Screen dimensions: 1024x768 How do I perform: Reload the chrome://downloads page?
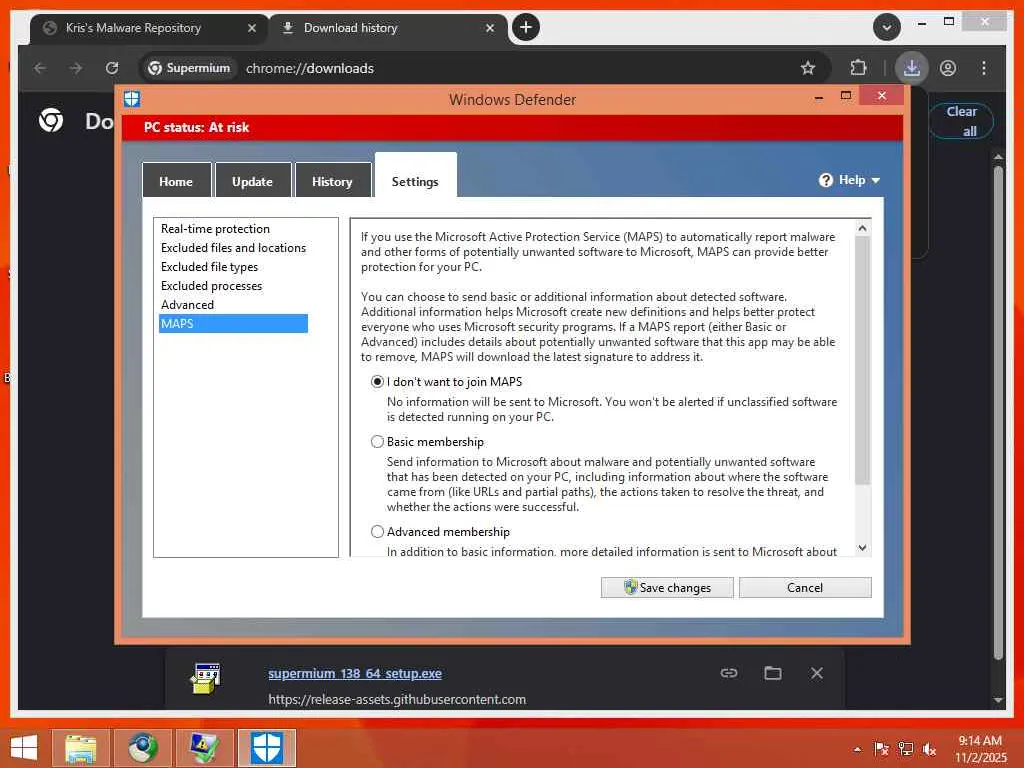(112, 68)
